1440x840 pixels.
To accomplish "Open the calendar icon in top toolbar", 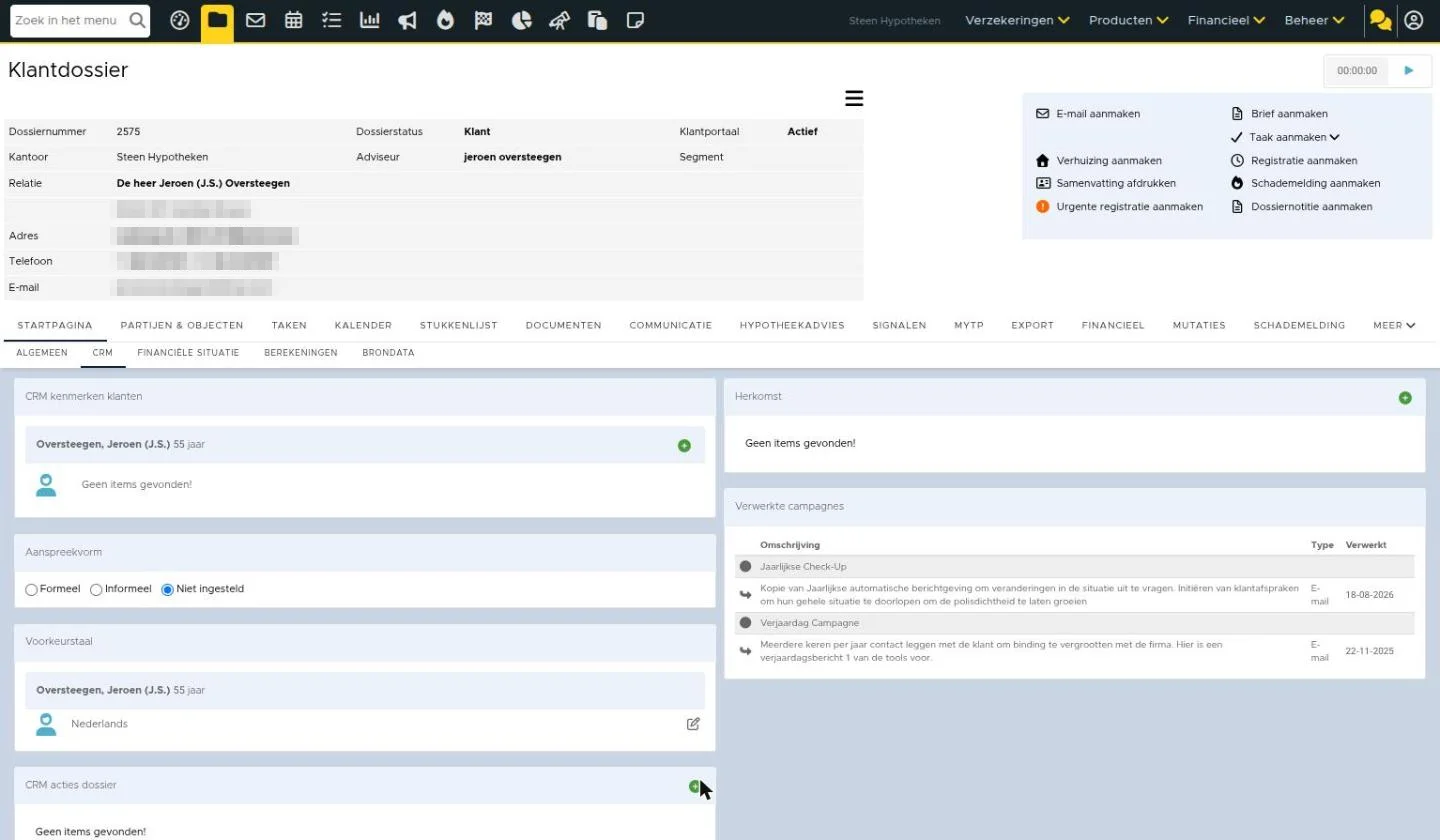I will click(x=293, y=20).
